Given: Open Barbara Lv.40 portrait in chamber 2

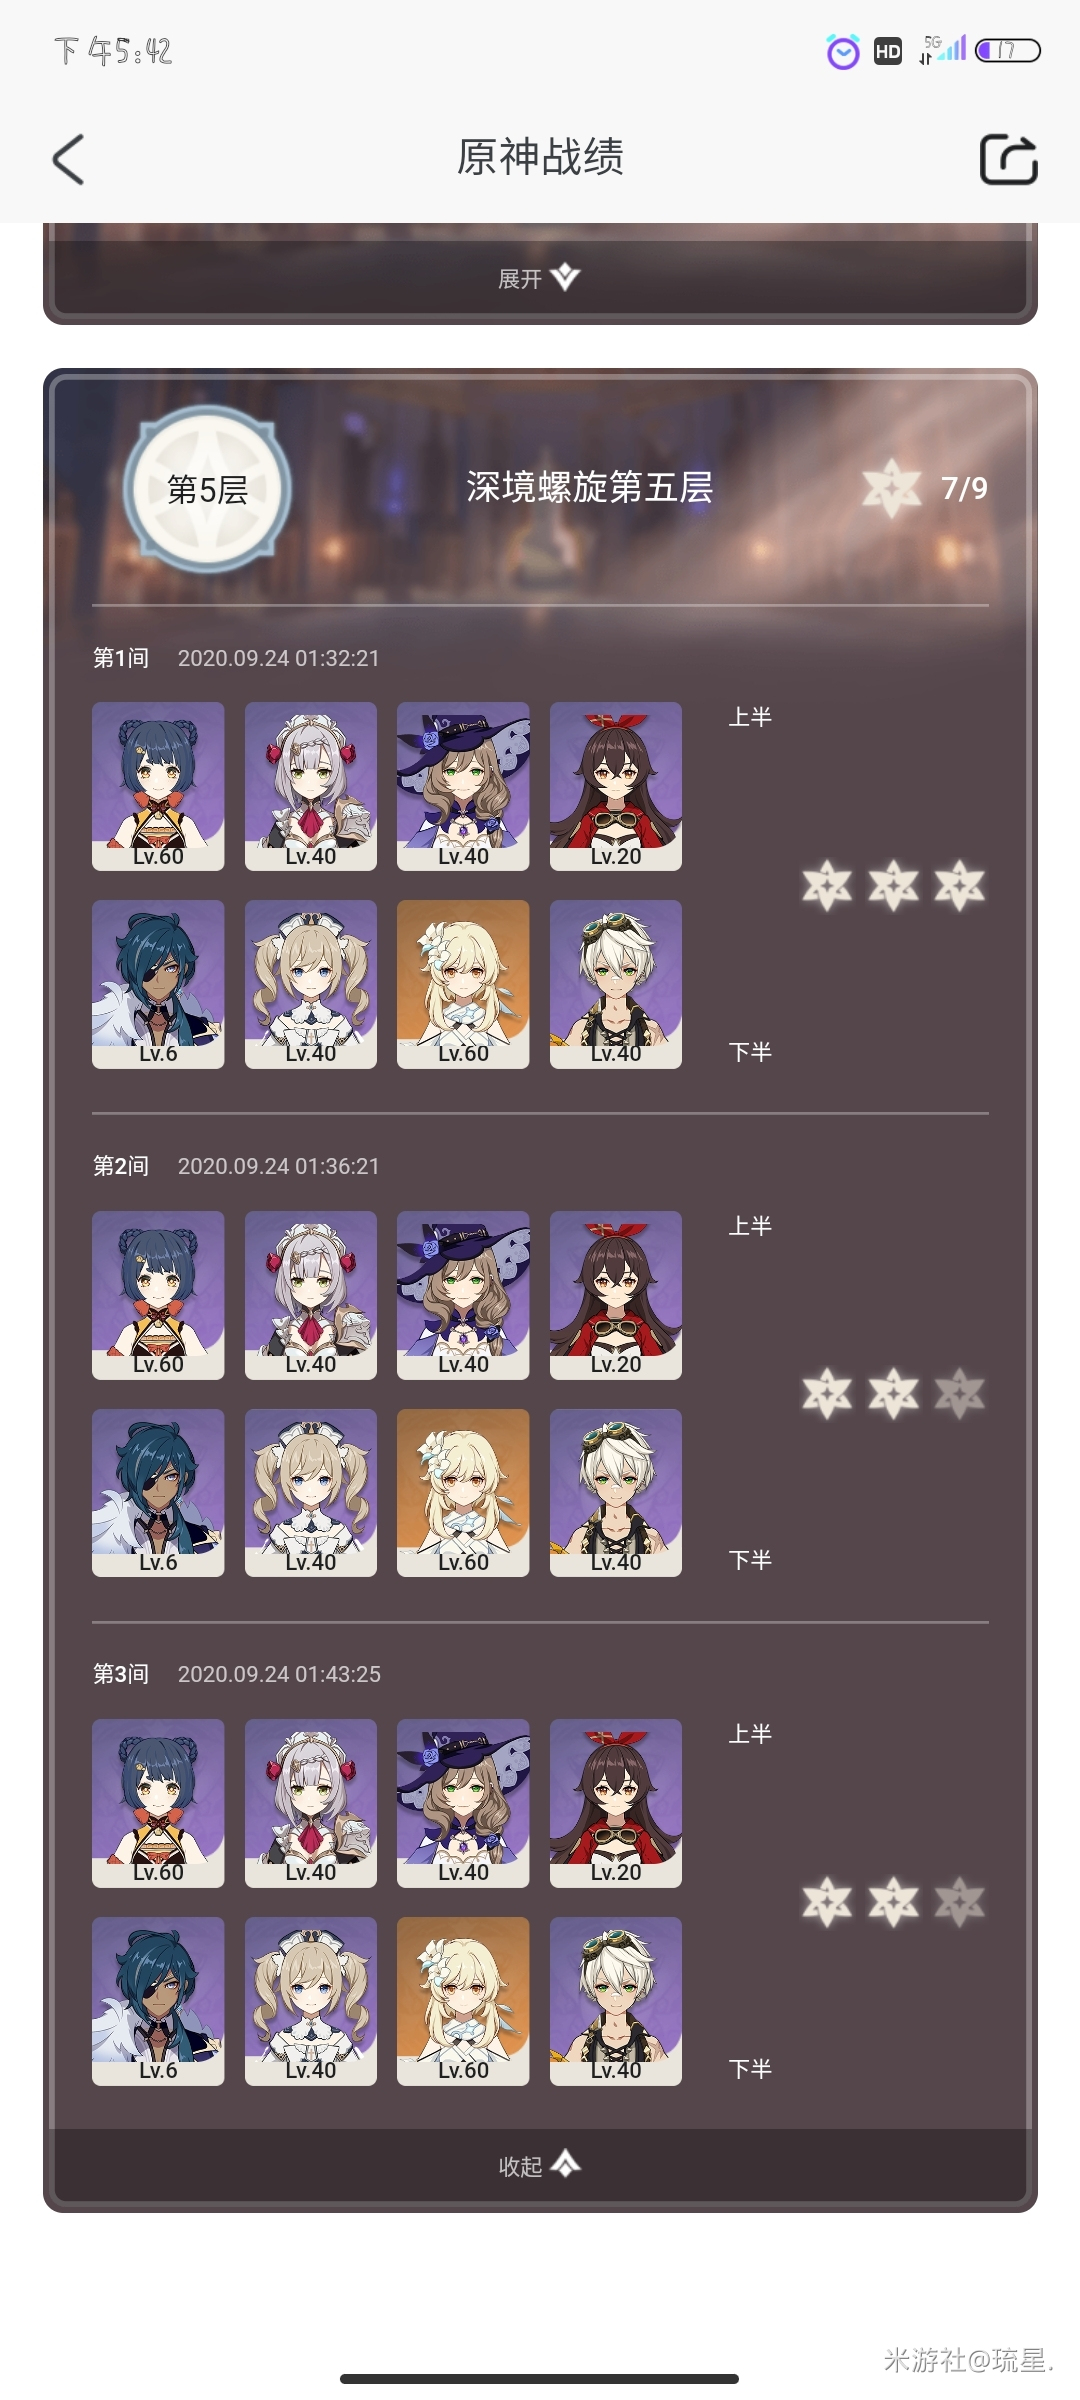Looking at the screenshot, I should [x=311, y=1493].
